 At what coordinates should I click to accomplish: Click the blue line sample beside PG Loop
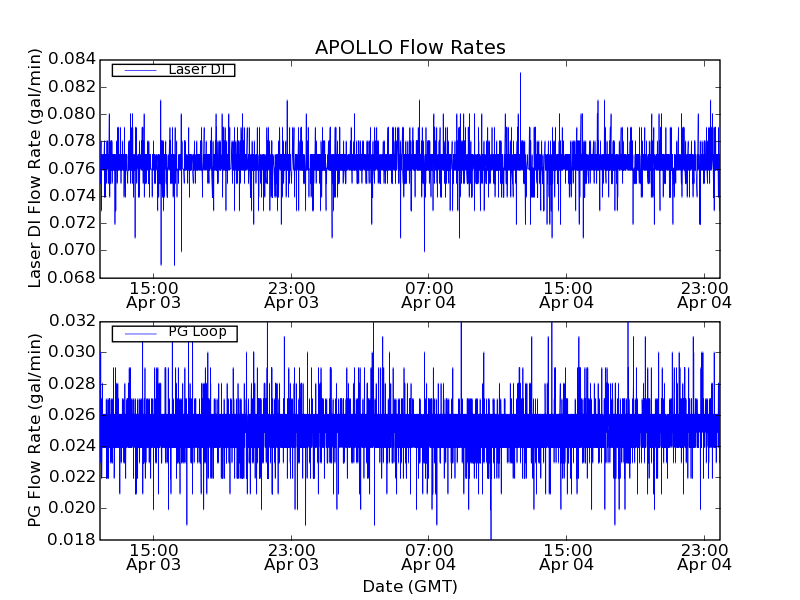[140, 334]
